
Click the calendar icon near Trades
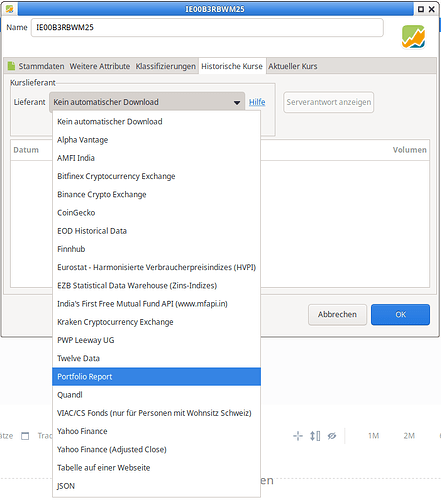coord(25,436)
